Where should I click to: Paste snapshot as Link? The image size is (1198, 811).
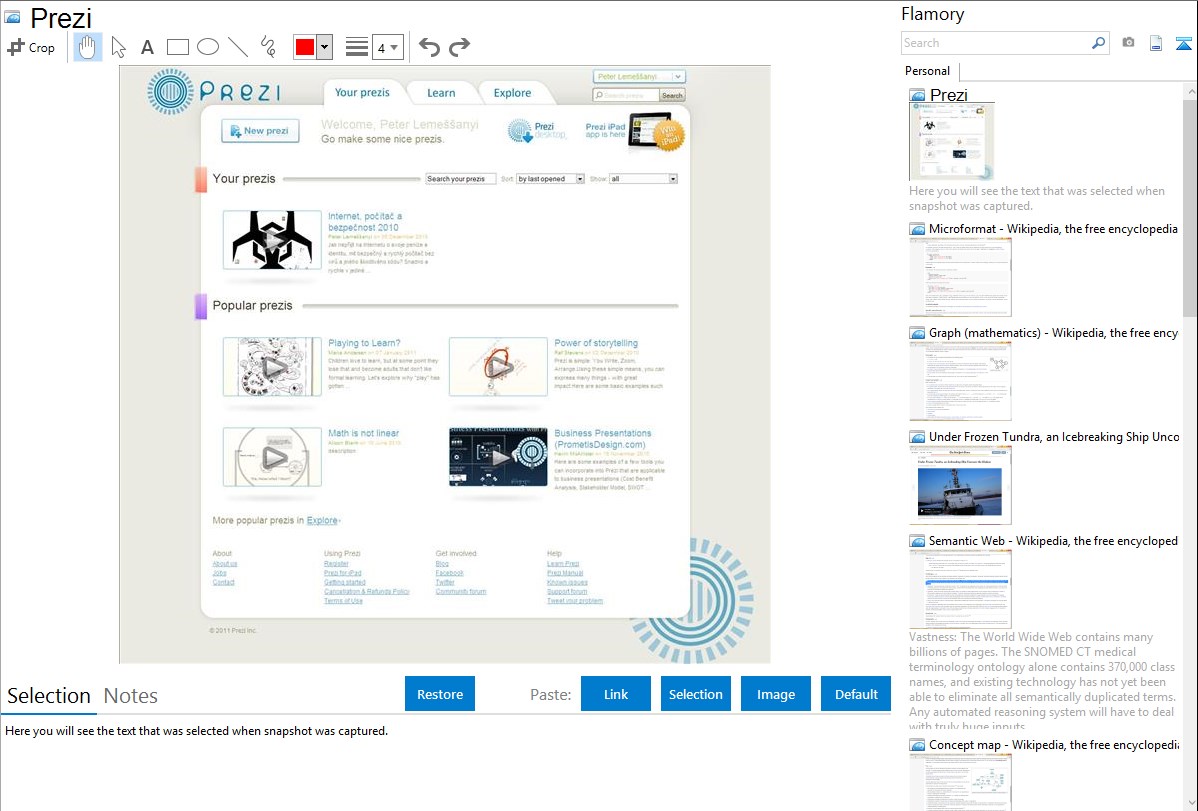pos(616,694)
